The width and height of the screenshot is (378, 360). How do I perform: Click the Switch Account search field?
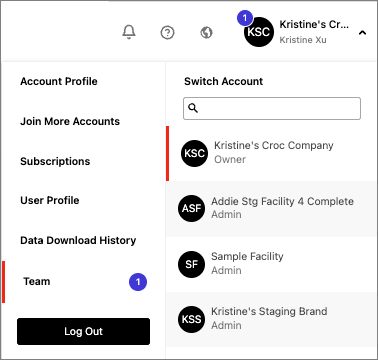point(272,108)
